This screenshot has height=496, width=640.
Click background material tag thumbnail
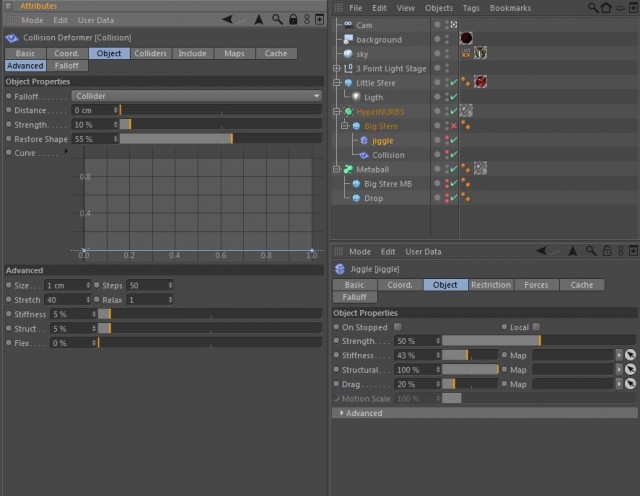pos(466,38)
